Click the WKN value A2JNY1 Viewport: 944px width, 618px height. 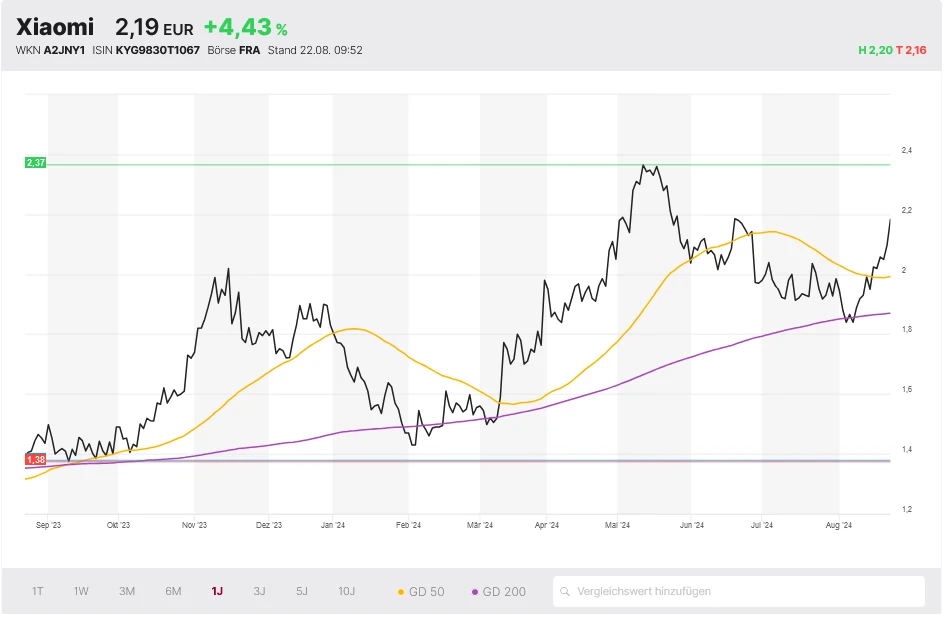pos(64,50)
